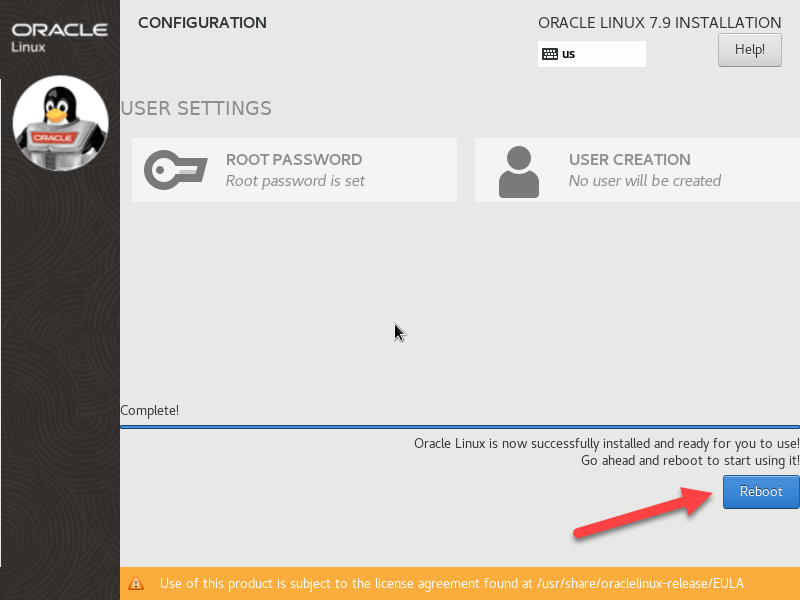Click the 'Root password is set' status

[x=295, y=181]
